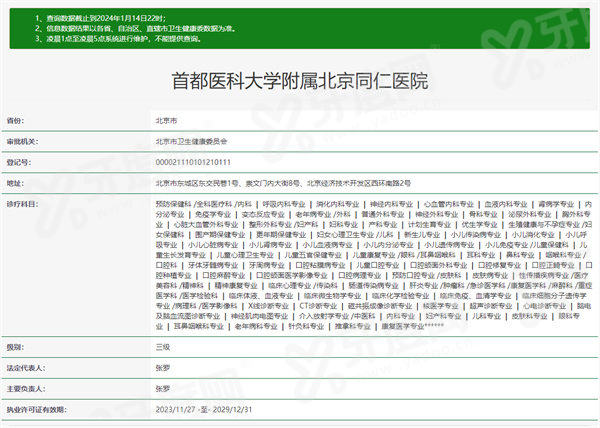Click the 主要负责人 field label
This screenshot has height=428, width=600.
[x=26, y=389]
